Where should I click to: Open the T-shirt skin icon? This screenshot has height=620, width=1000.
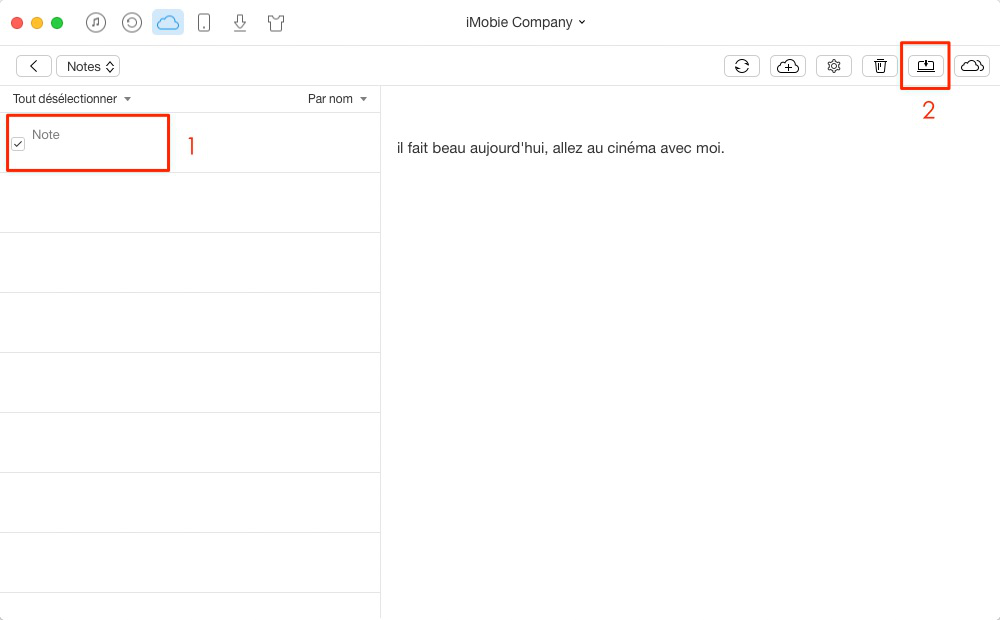[x=276, y=24]
